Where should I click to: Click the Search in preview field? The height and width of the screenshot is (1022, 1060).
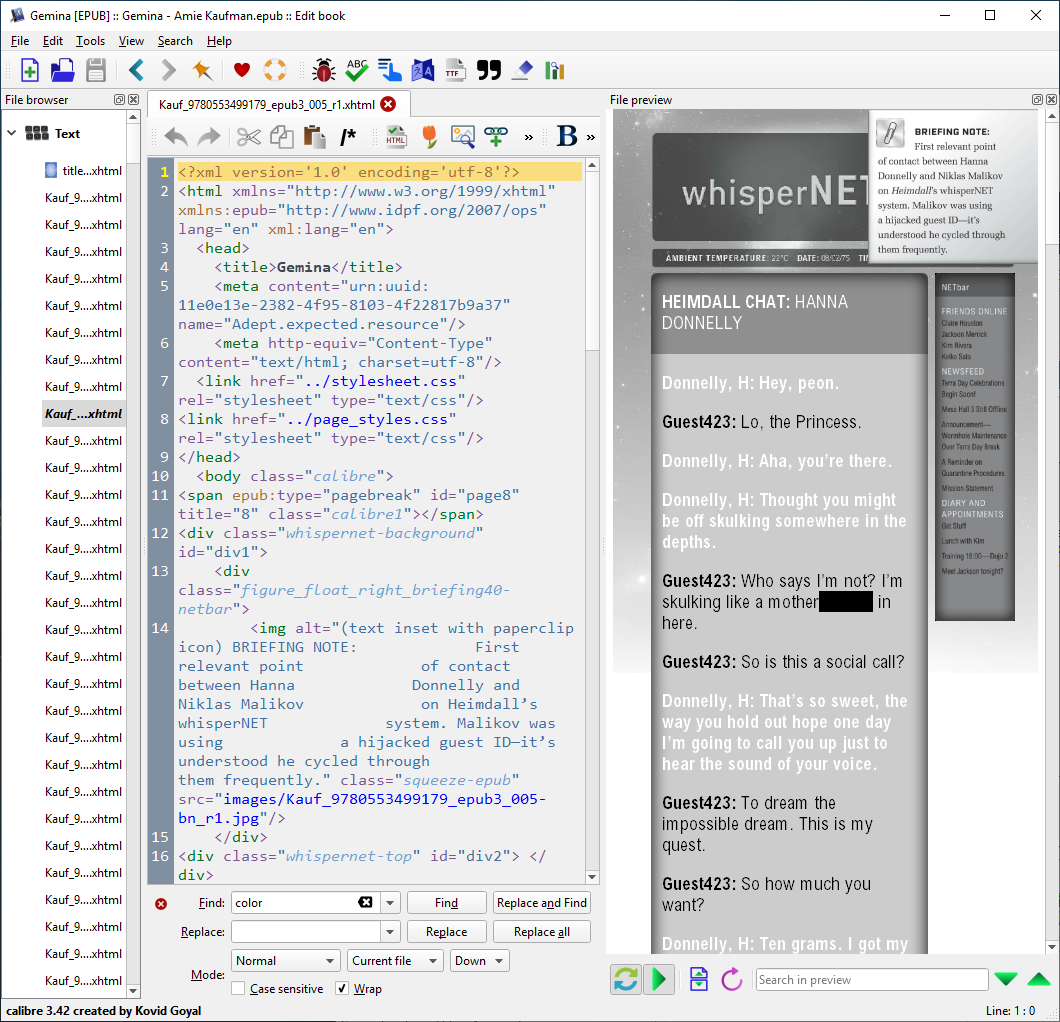pos(871,980)
